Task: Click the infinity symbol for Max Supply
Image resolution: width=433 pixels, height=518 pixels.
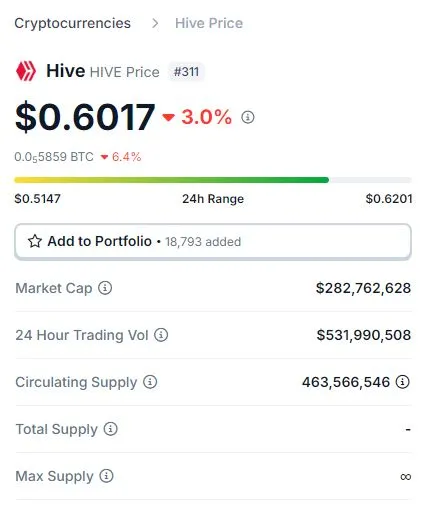Action: coord(406,477)
